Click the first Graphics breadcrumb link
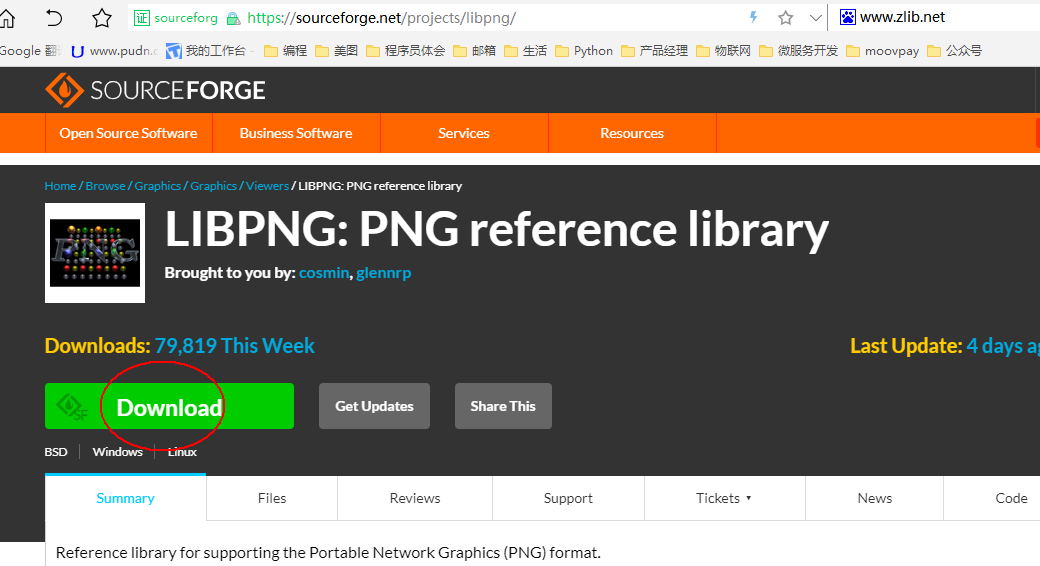Viewport: 1040px width, 566px height. (158, 186)
